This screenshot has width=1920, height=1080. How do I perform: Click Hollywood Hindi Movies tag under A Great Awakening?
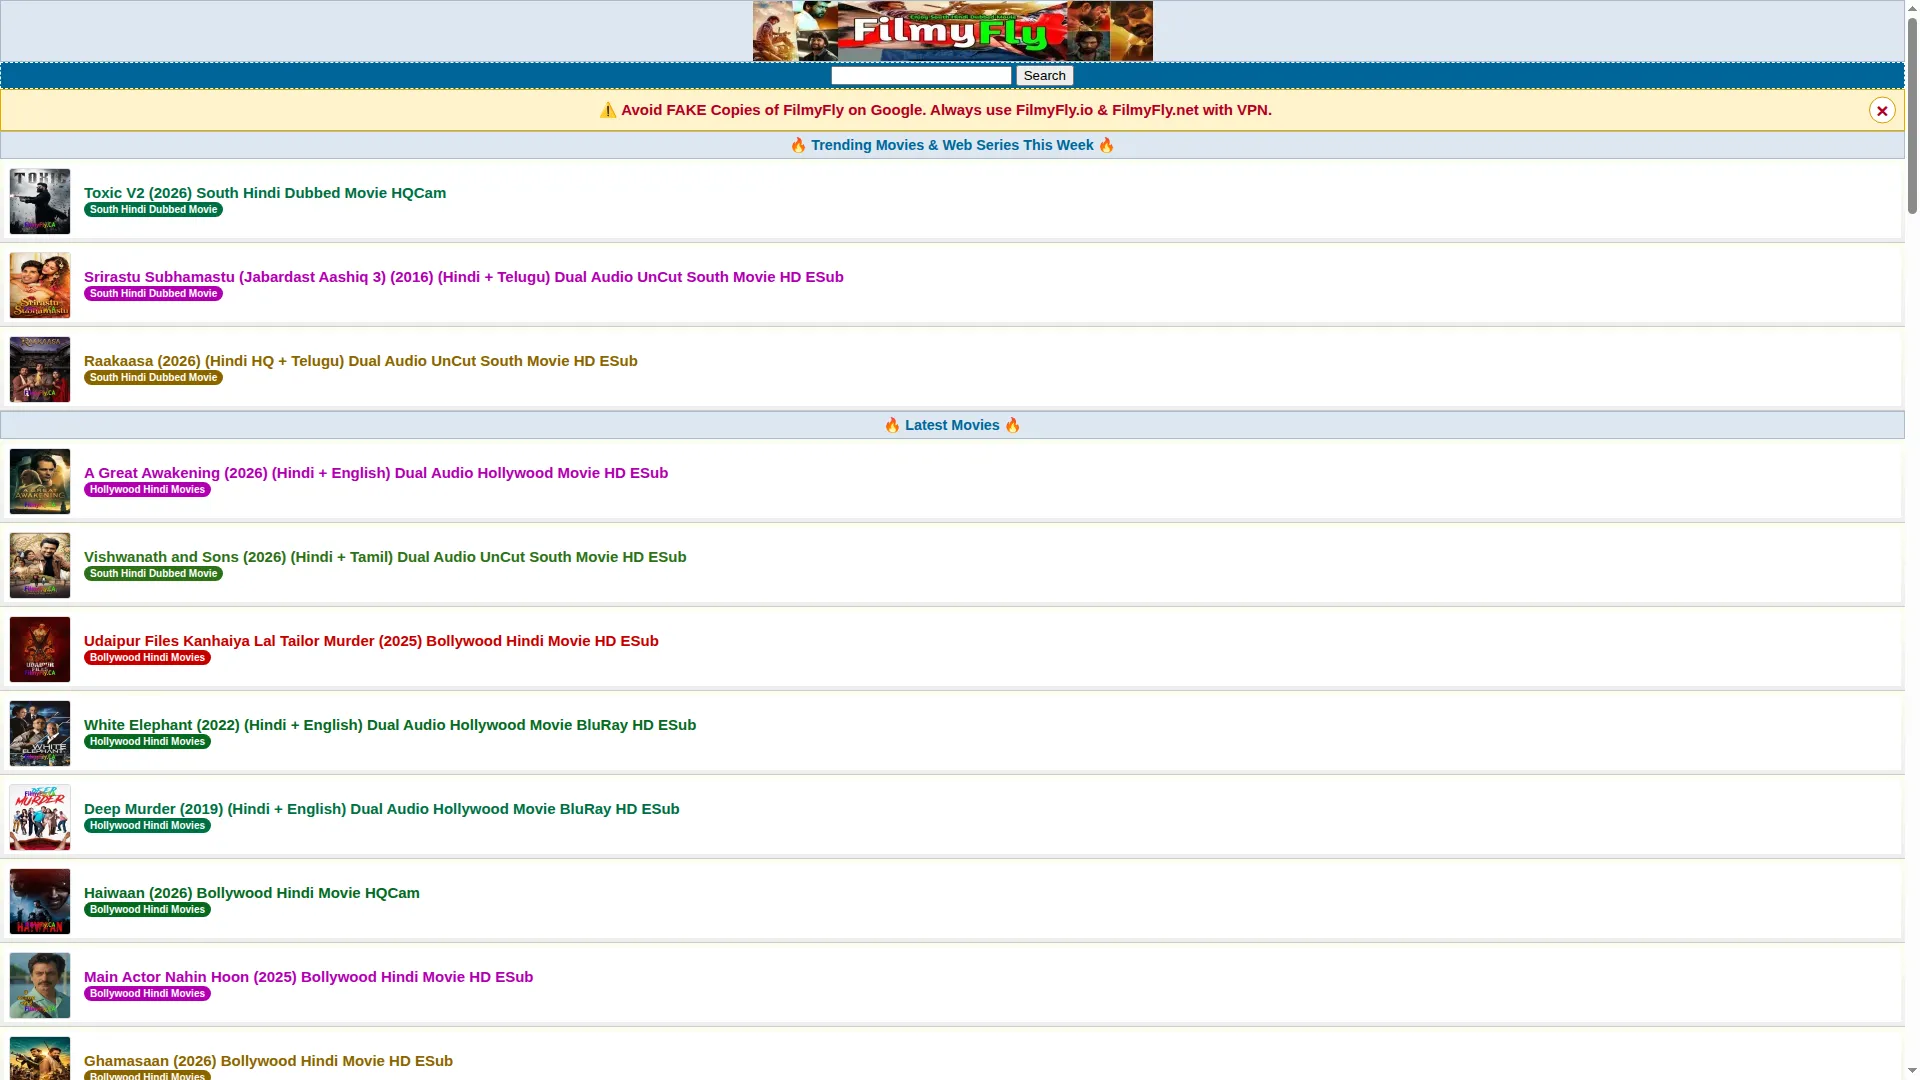tap(147, 490)
